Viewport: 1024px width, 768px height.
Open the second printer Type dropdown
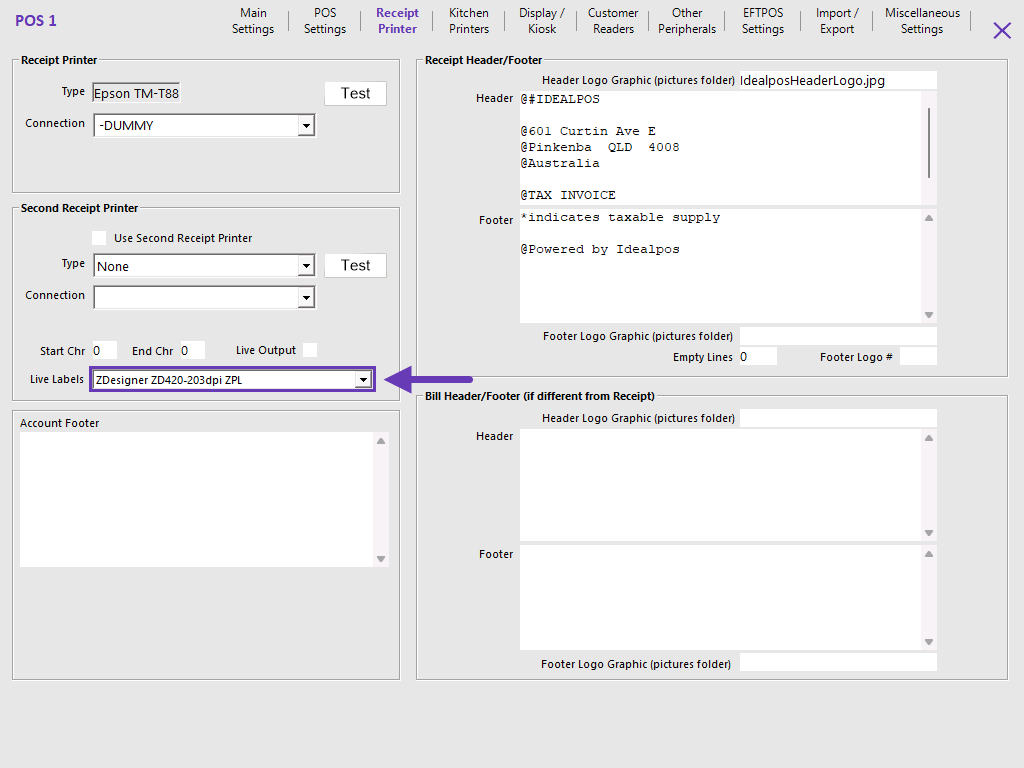click(306, 266)
